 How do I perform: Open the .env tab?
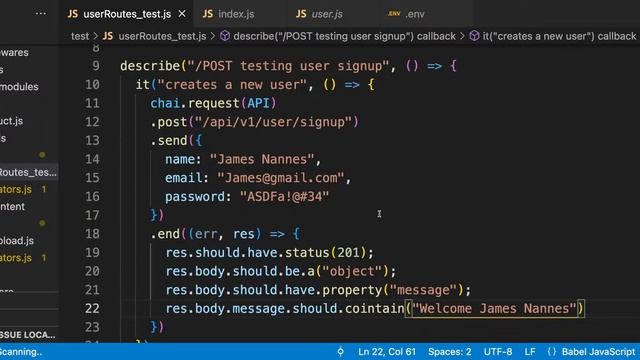point(415,14)
